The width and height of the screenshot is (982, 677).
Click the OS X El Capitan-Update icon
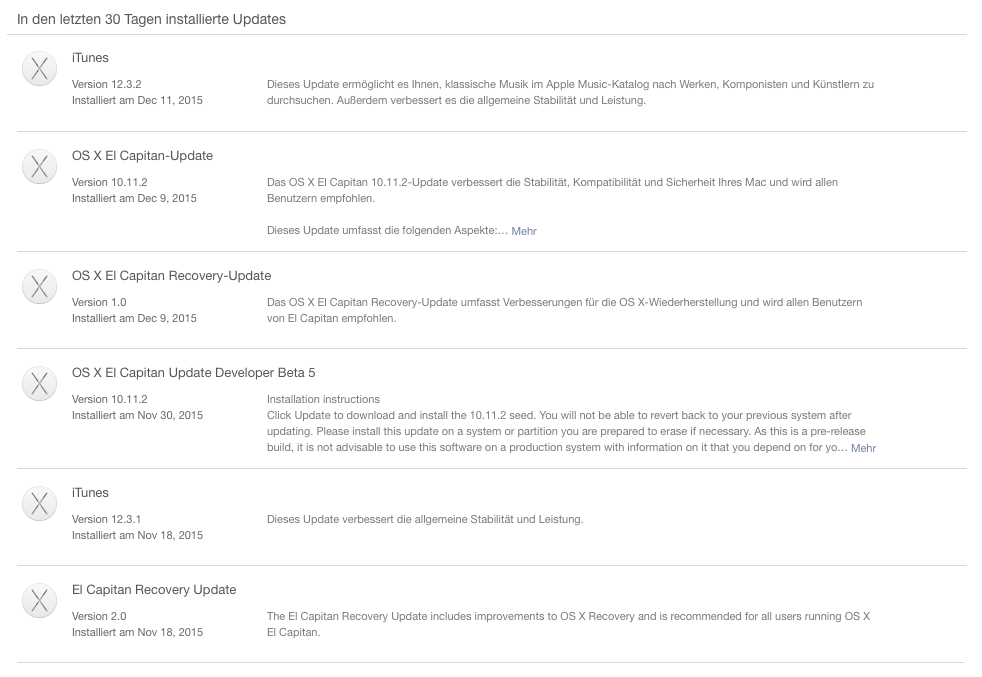[39, 167]
